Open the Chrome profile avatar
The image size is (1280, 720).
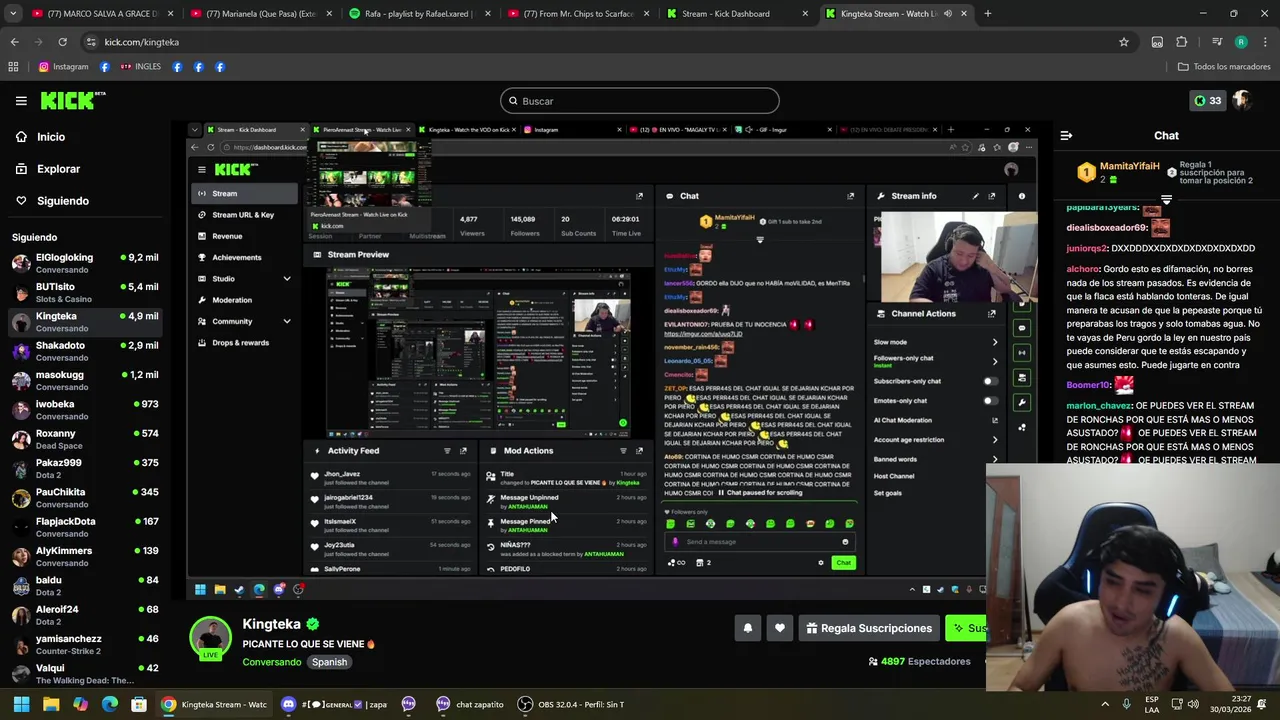pyautogui.click(x=1241, y=42)
